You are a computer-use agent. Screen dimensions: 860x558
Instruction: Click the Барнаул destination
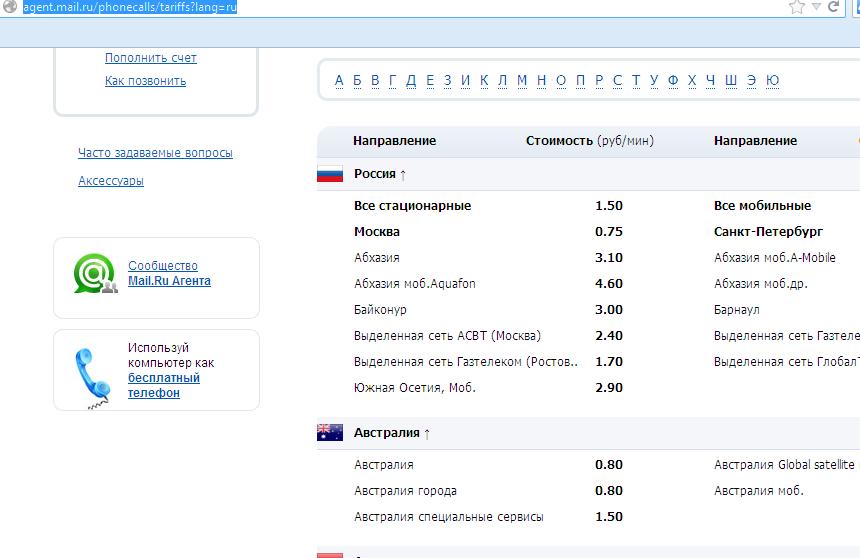click(737, 309)
